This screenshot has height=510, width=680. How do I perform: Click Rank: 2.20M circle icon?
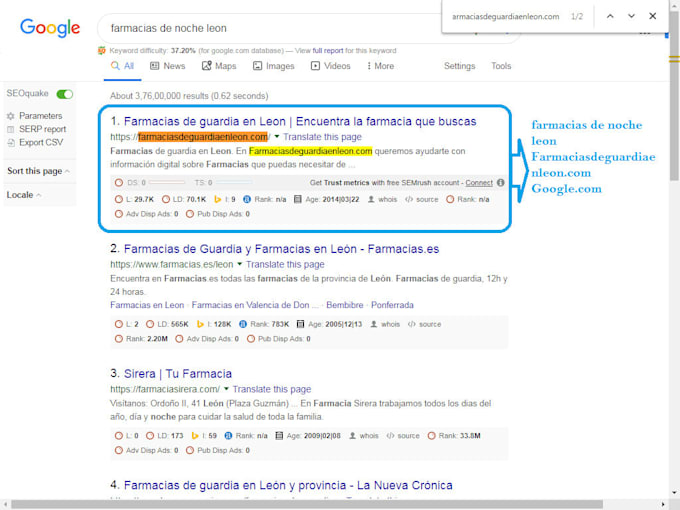point(118,339)
